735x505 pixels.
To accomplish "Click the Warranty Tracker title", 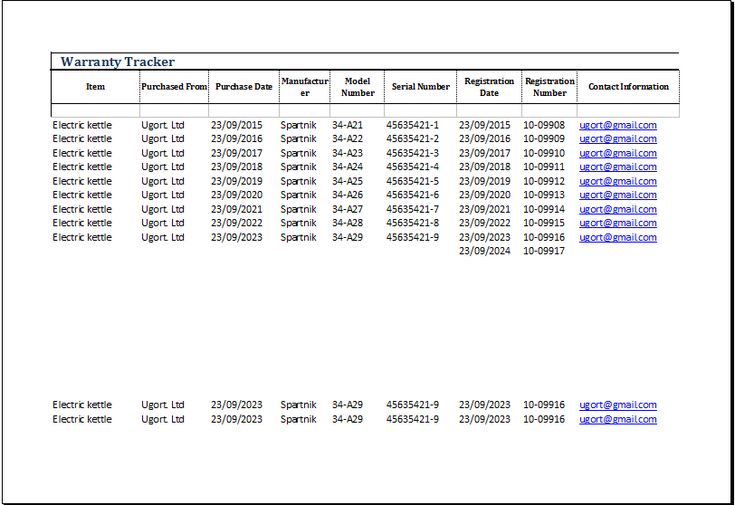I will pos(117,61).
